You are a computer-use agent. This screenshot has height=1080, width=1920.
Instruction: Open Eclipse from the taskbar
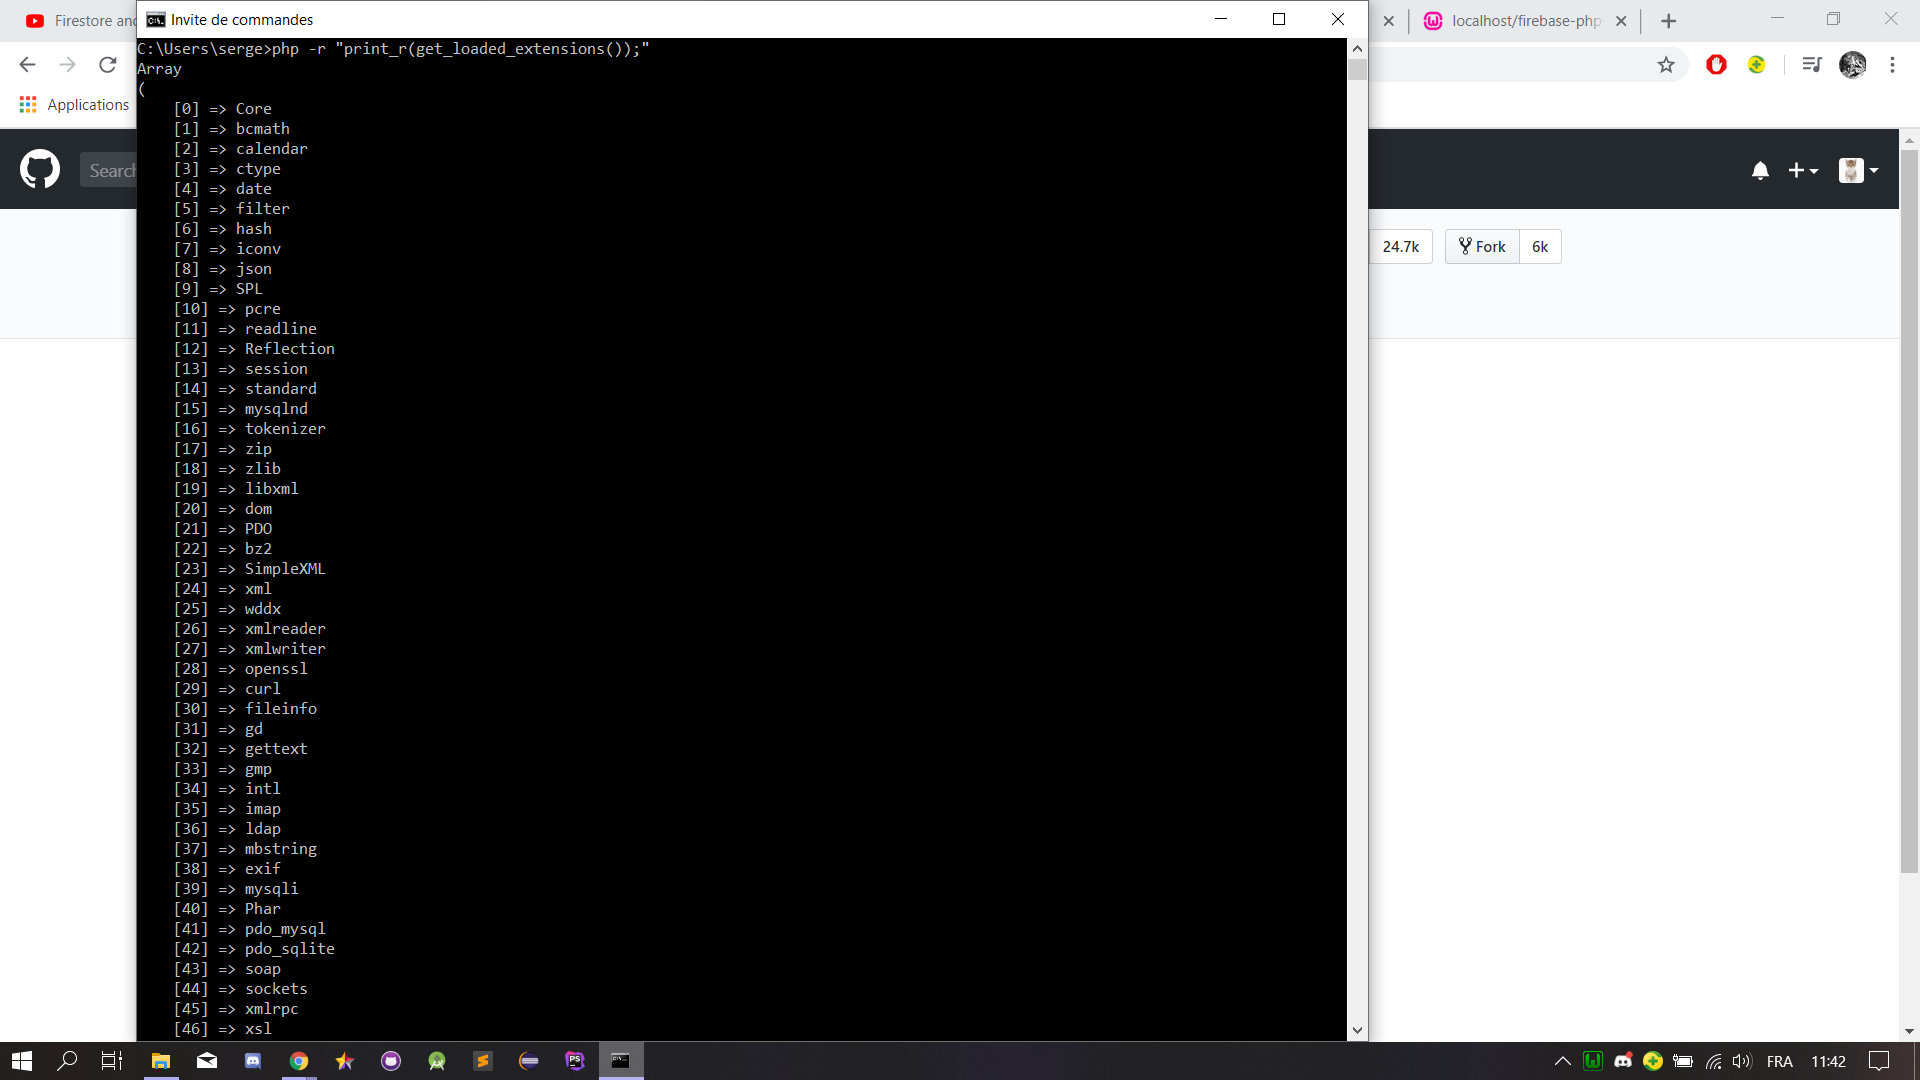coord(529,1061)
